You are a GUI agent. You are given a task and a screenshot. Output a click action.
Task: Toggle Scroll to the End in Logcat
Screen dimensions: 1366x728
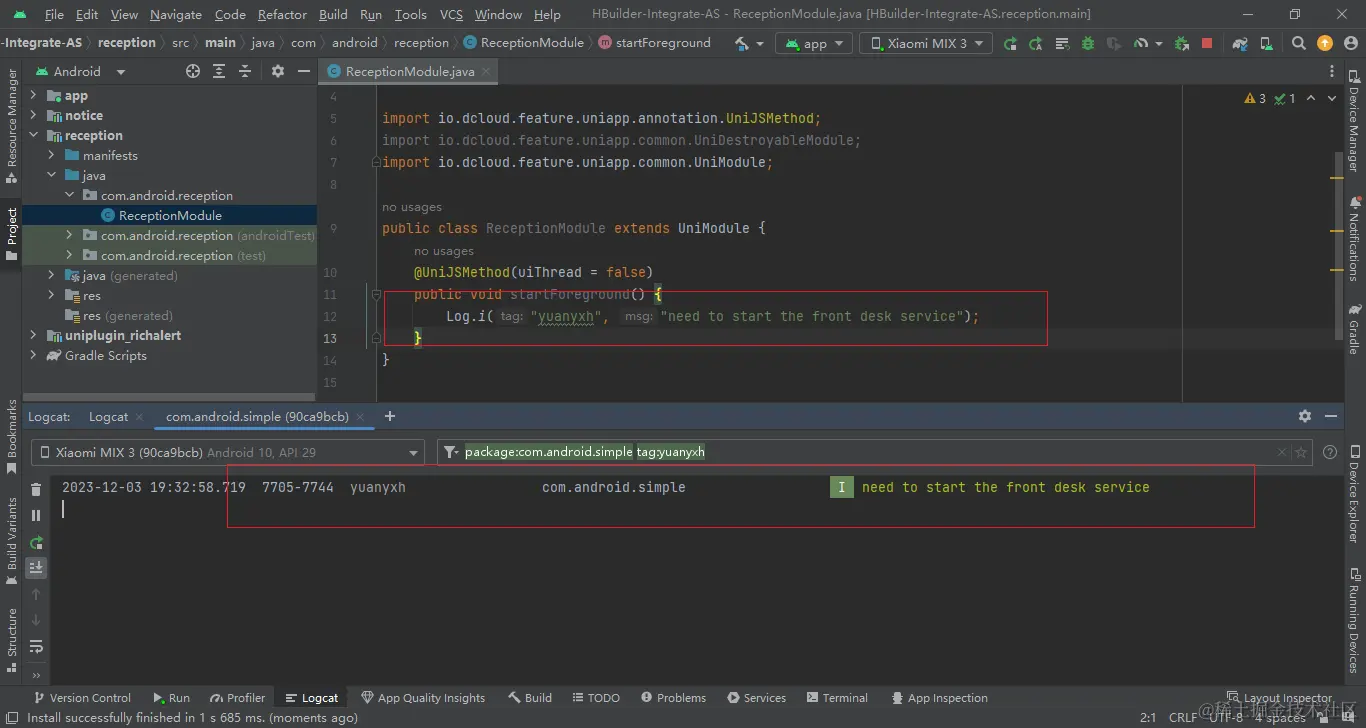click(x=36, y=567)
